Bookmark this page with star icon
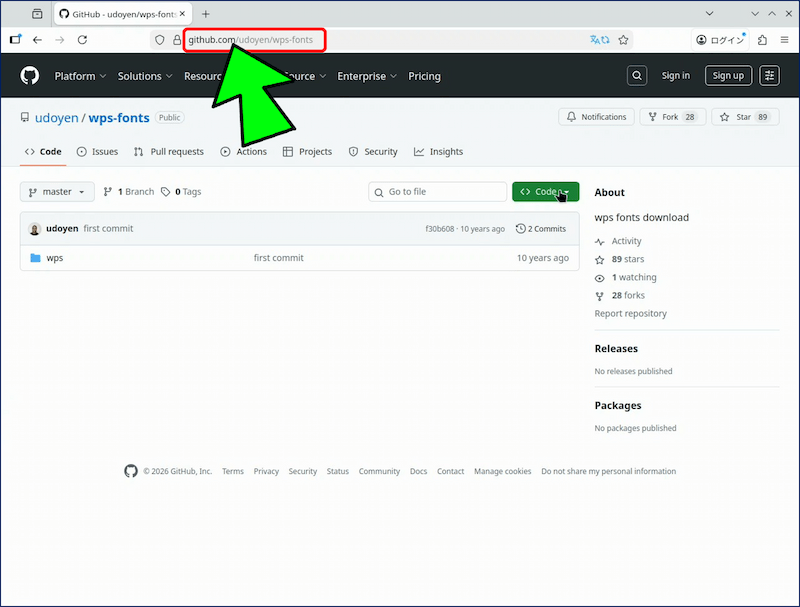This screenshot has height=607, width=800. pos(623,40)
